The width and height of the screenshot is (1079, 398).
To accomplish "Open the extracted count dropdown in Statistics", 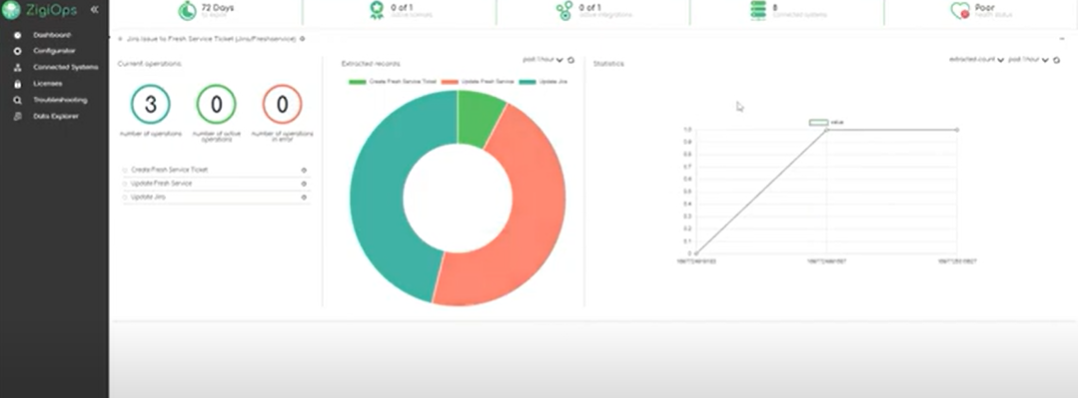I will click(x=976, y=60).
